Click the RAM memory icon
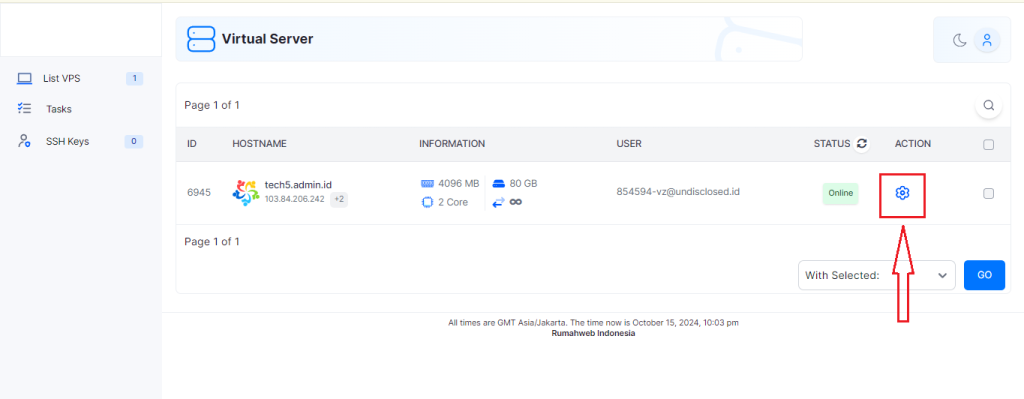1024x399 pixels. coord(427,184)
